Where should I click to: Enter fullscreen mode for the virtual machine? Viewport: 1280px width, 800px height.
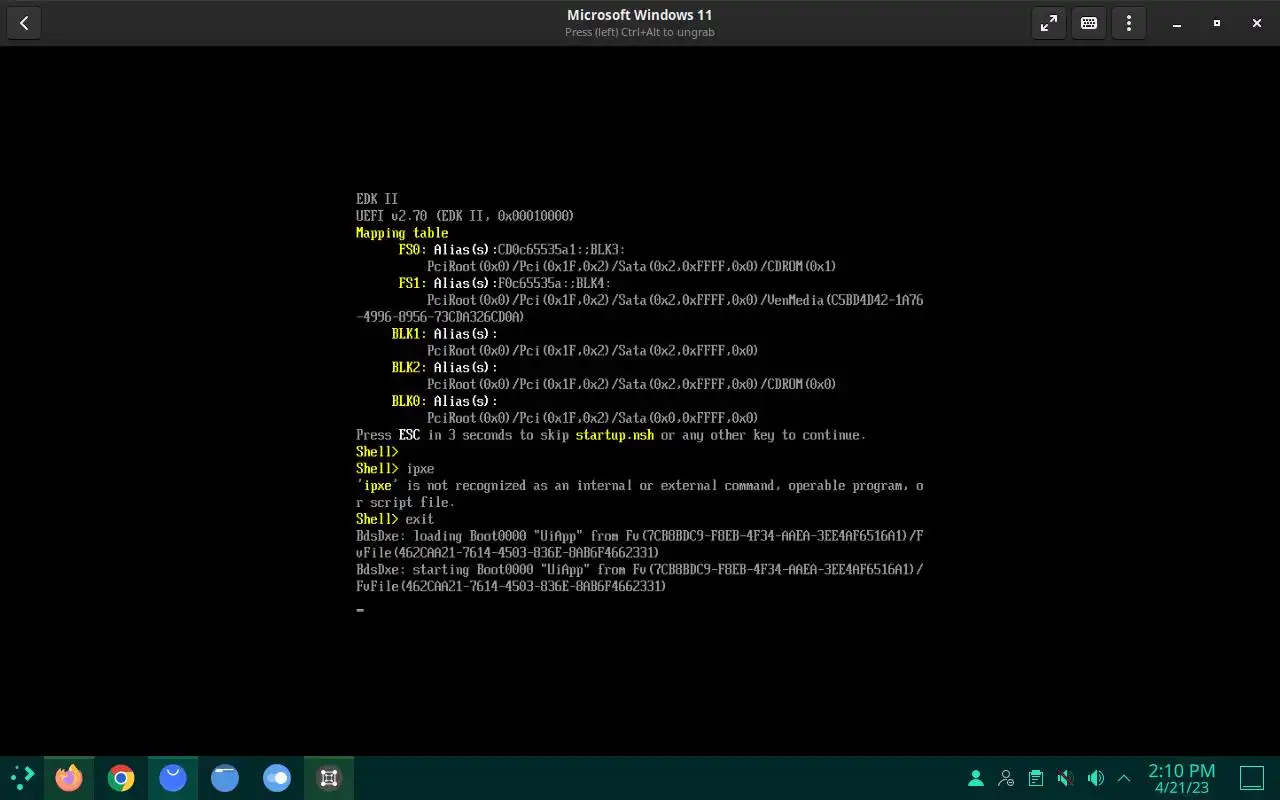click(x=1049, y=23)
